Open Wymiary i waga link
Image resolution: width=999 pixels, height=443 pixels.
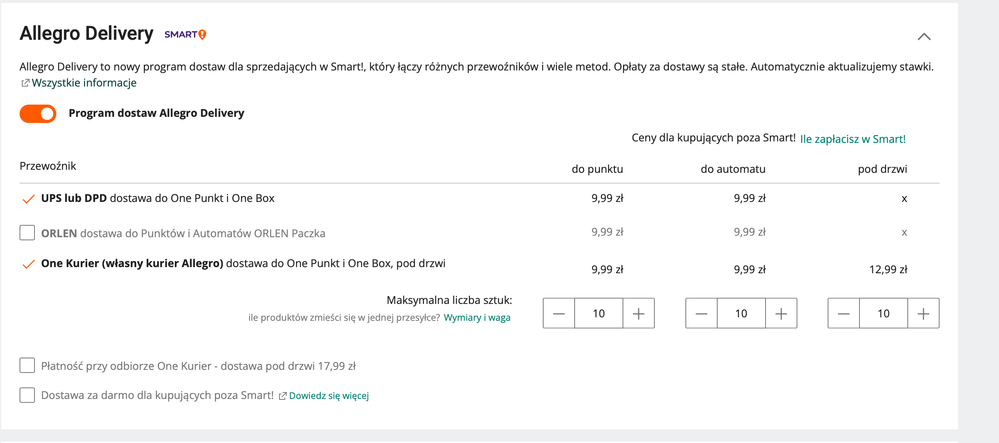(477, 317)
